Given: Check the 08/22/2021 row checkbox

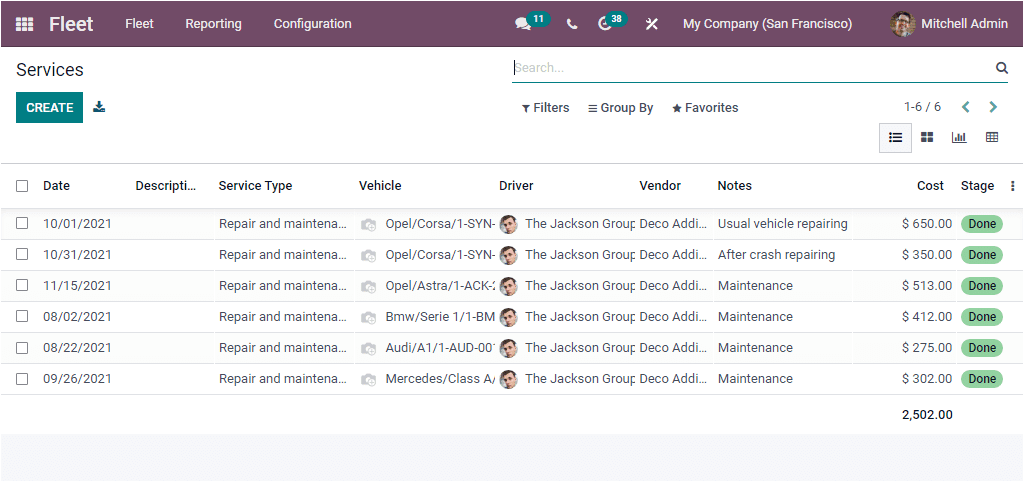Looking at the screenshot, I should 22,347.
